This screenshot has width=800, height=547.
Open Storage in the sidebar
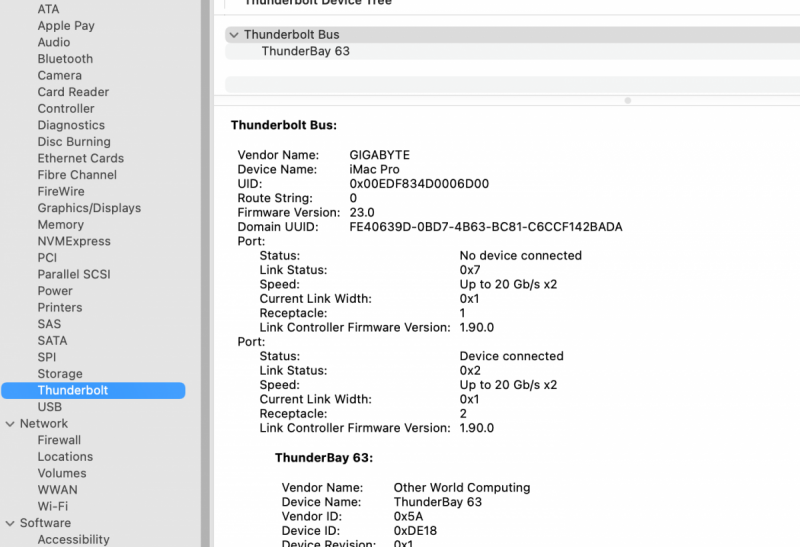(60, 374)
